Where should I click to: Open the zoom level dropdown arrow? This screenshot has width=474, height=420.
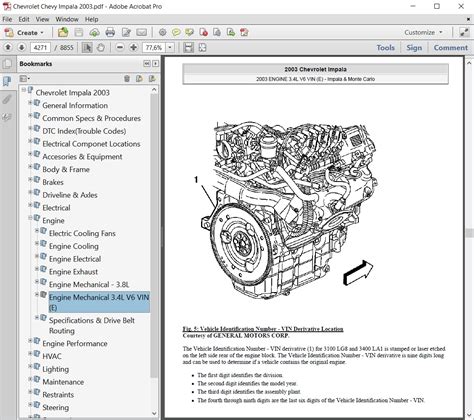tap(170, 47)
